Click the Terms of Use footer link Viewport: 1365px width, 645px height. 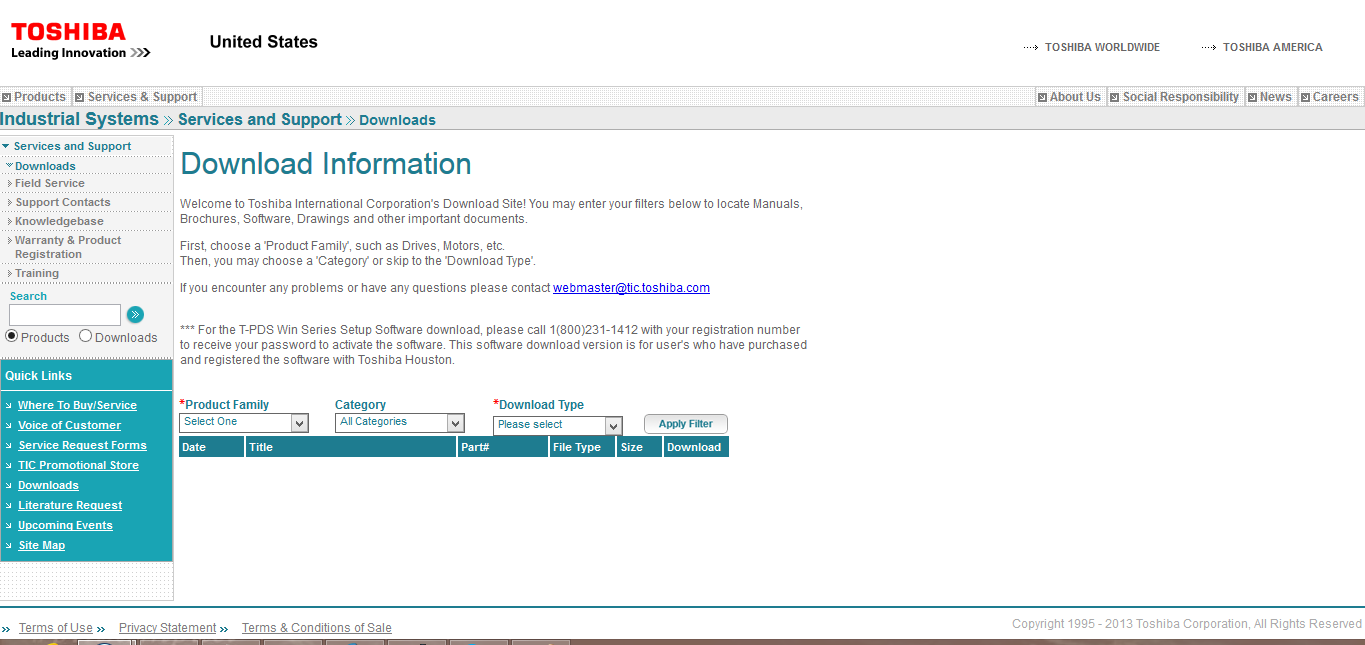pyautogui.click(x=55, y=628)
